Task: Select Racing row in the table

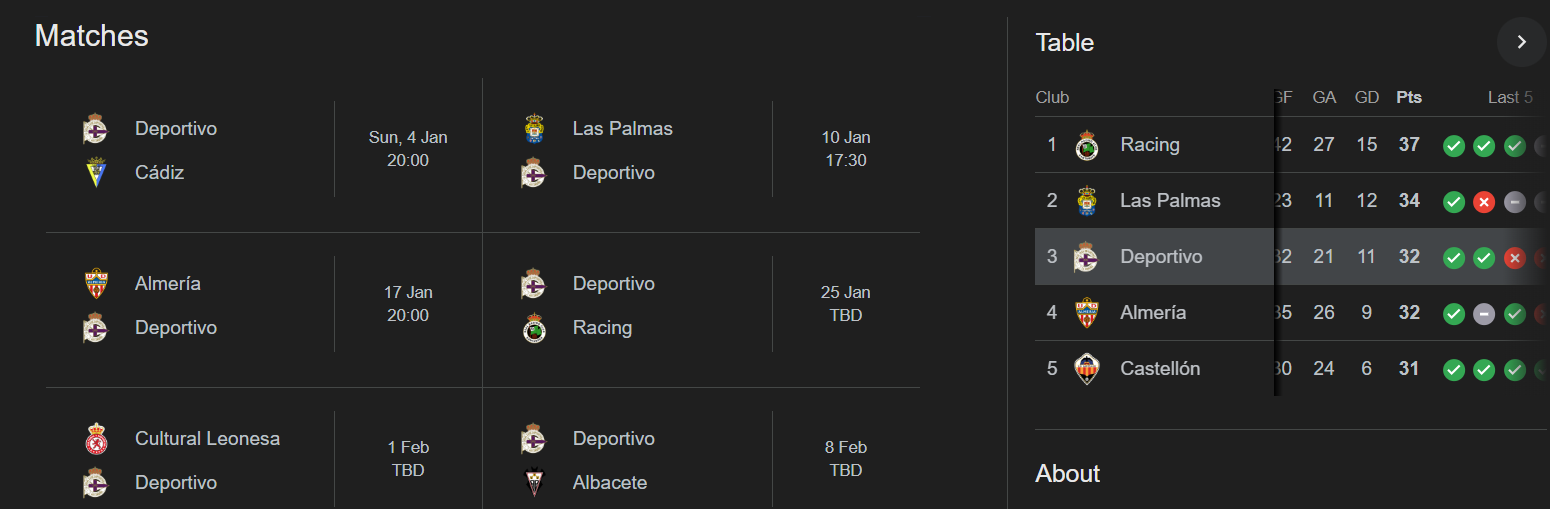Action: click(1150, 145)
